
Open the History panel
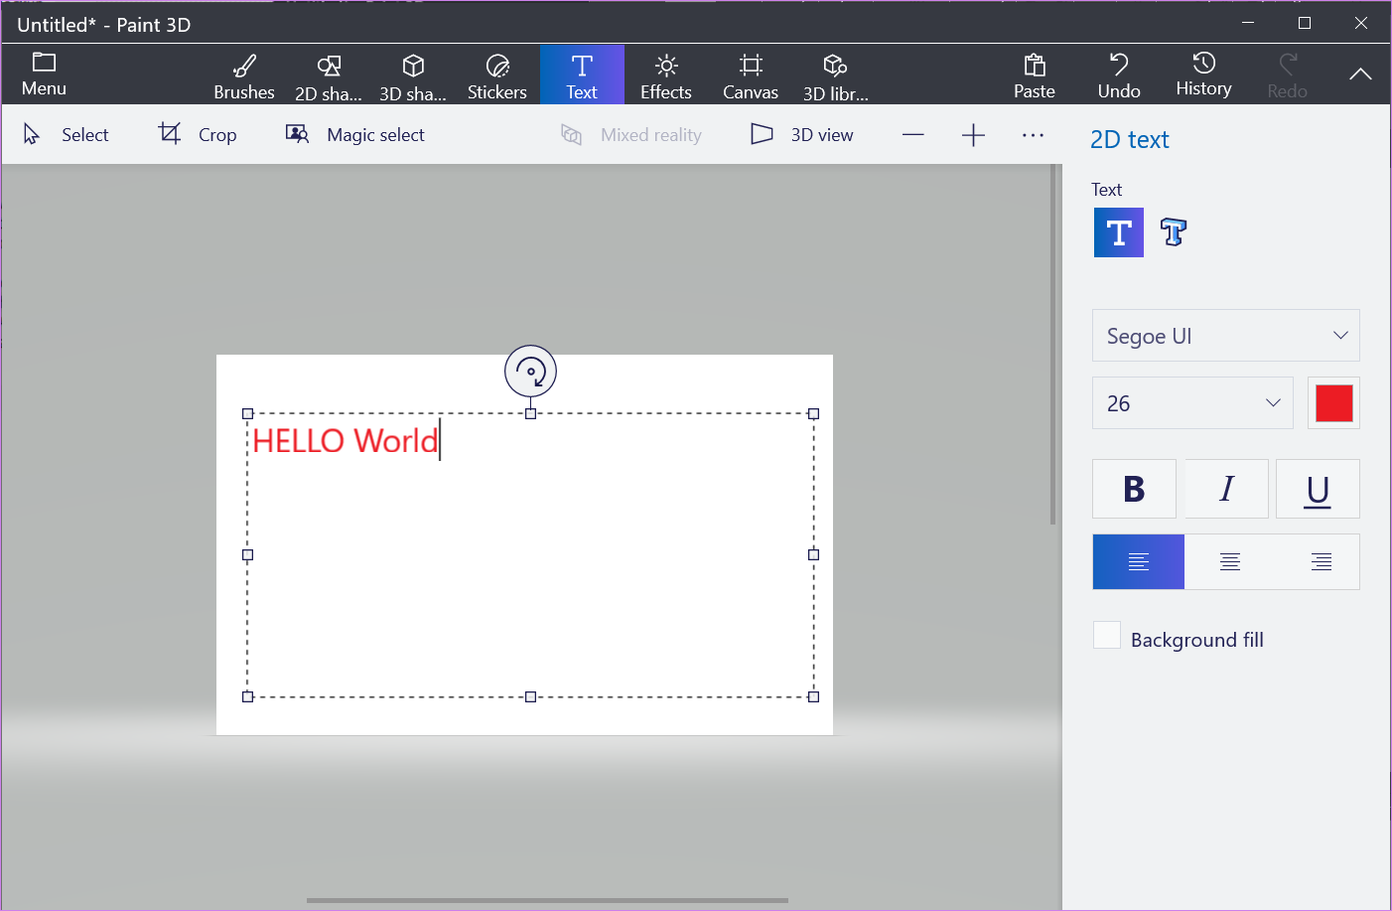1203,74
